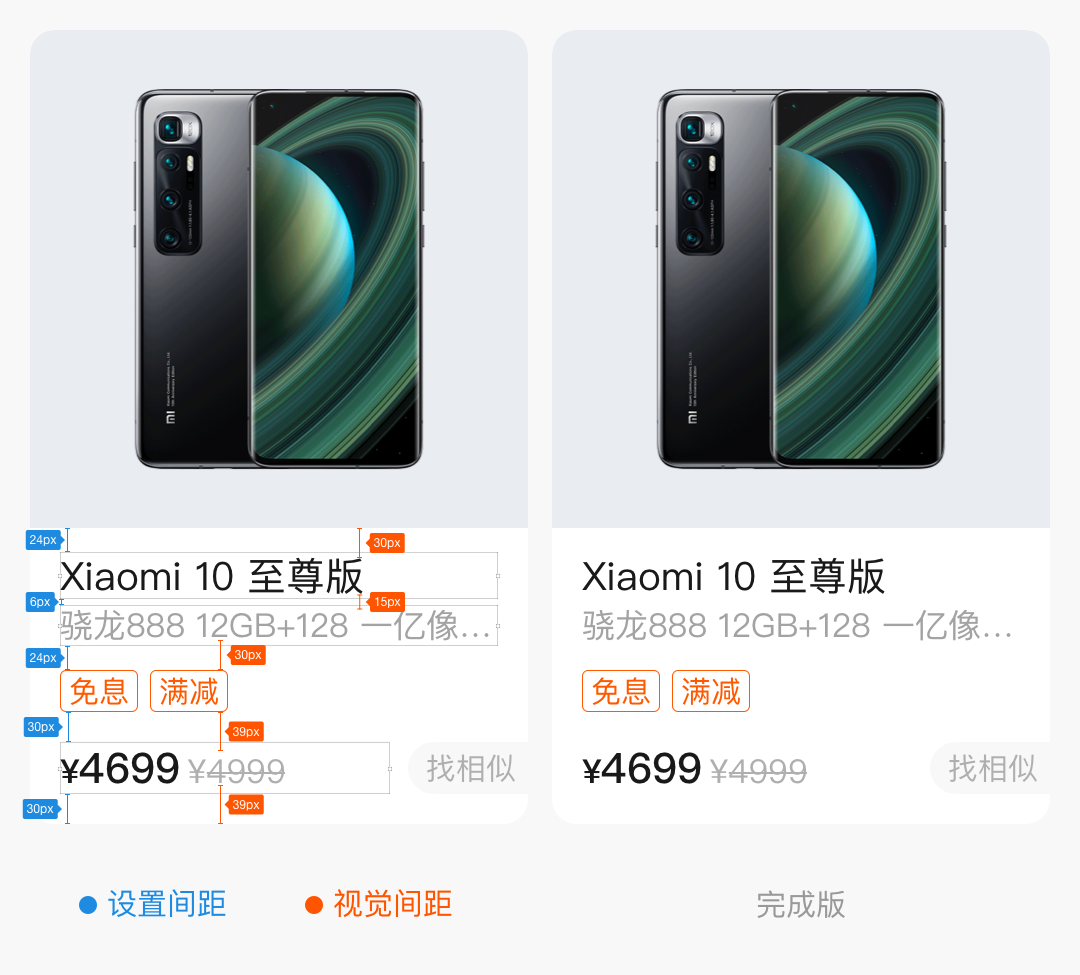The width and height of the screenshot is (1080, 975).
Task: Click the 完成版 caption text
Action: click(x=800, y=904)
